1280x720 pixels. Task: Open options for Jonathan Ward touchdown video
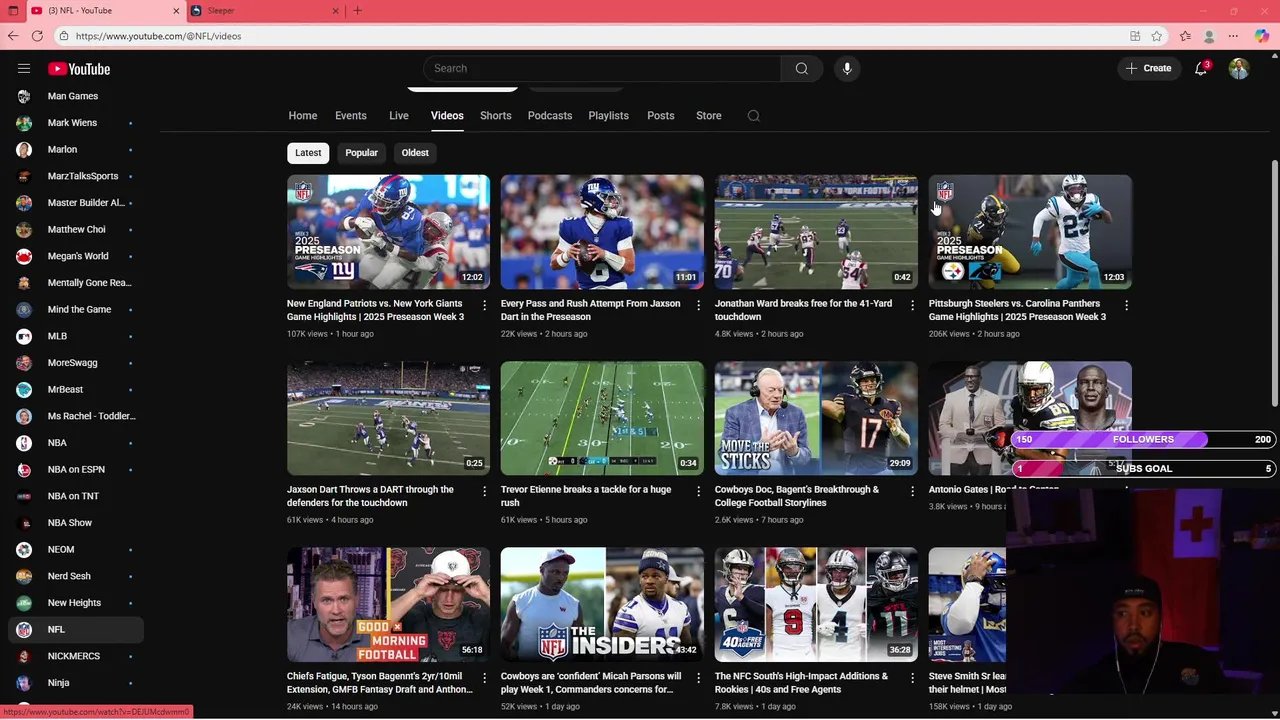click(x=912, y=305)
